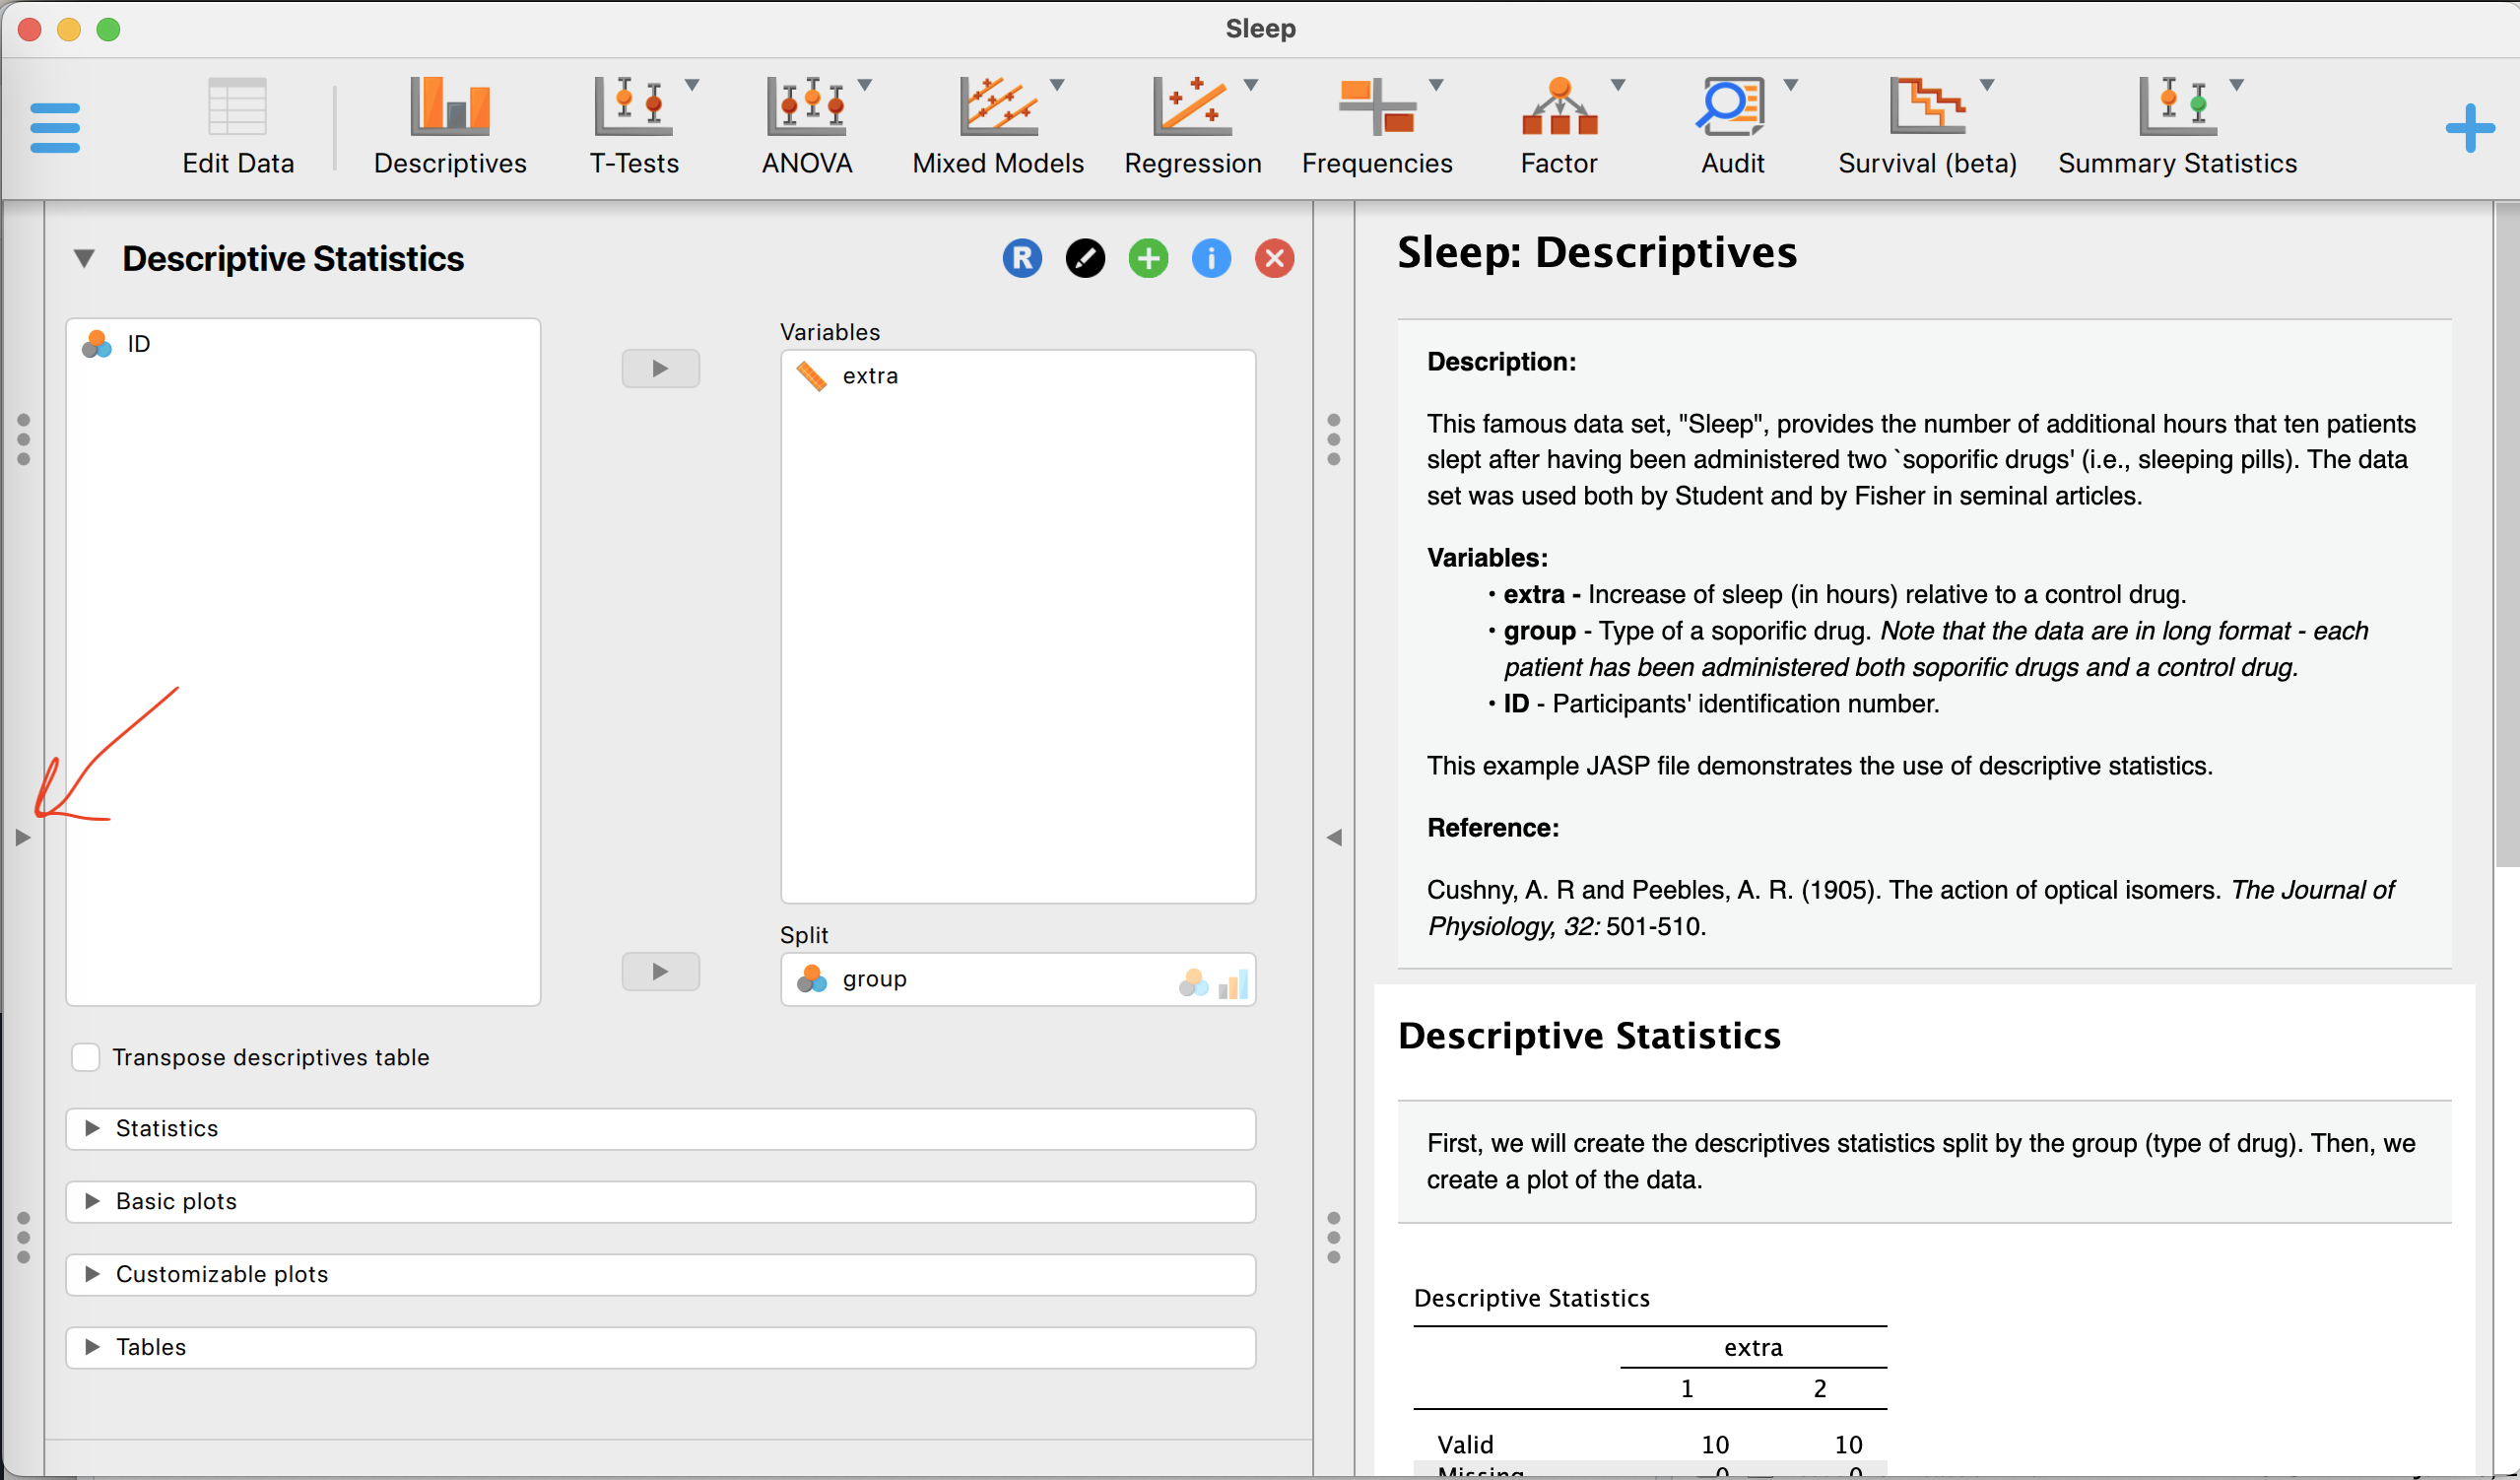Expand the Tables section
2520x1480 pixels.
pos(660,1347)
